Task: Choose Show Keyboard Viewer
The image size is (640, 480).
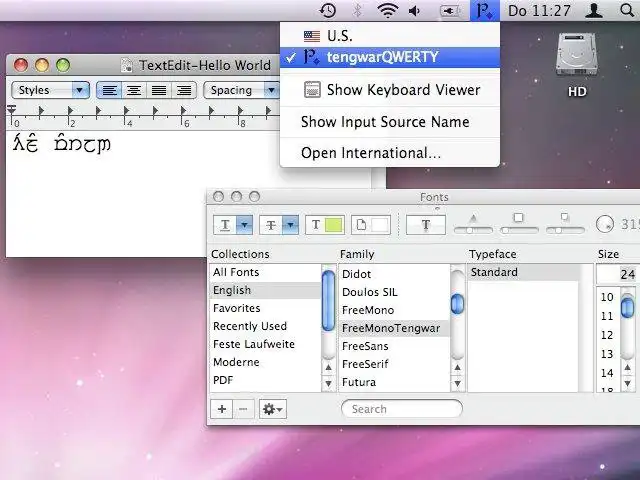Action: click(x=390, y=90)
